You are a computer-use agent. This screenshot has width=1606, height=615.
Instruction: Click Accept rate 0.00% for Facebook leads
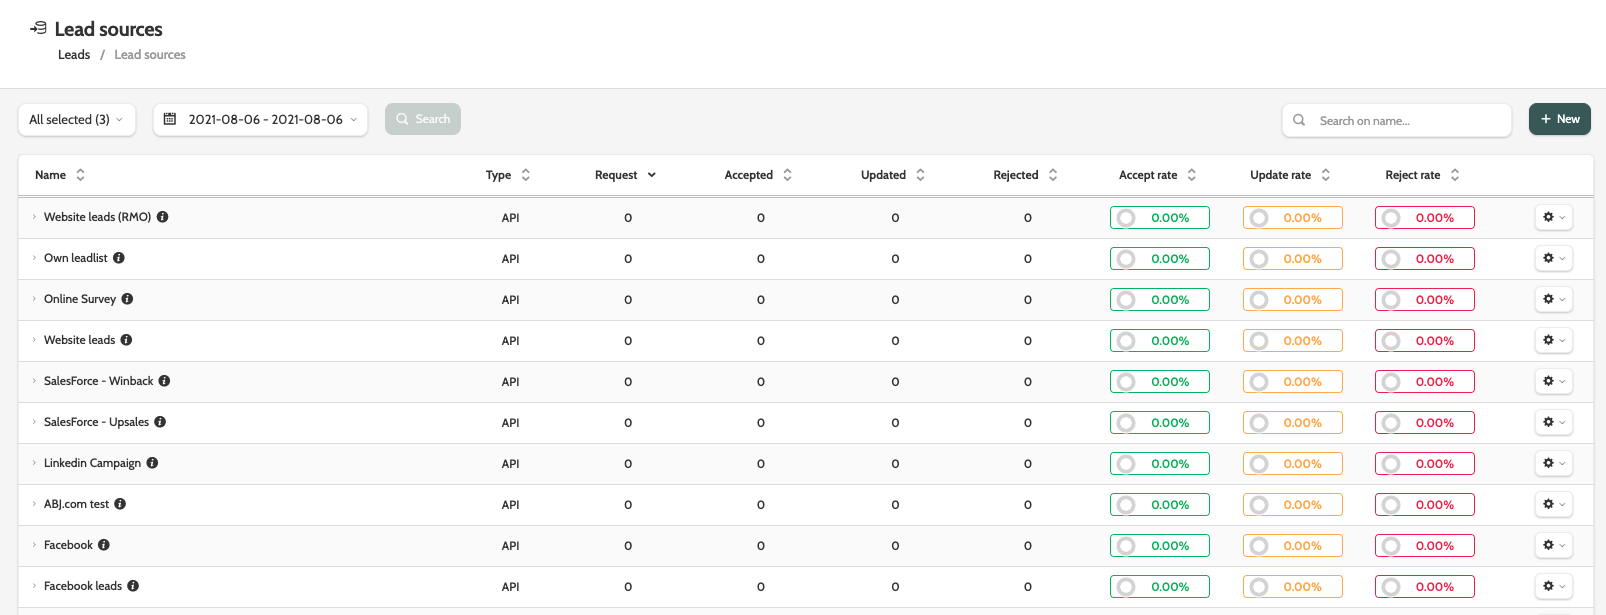1160,586
